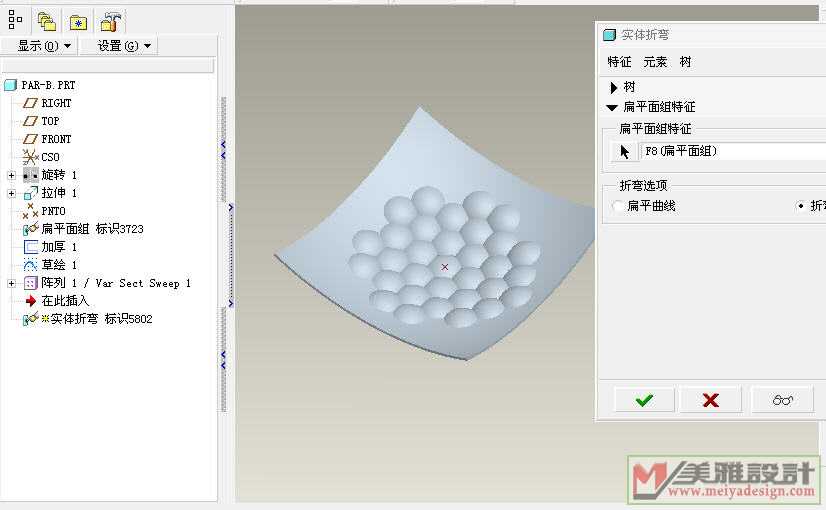Image resolution: width=826 pixels, height=510 pixels.
Task: Click the PAR-B.PRT root label
Action: pos(48,85)
